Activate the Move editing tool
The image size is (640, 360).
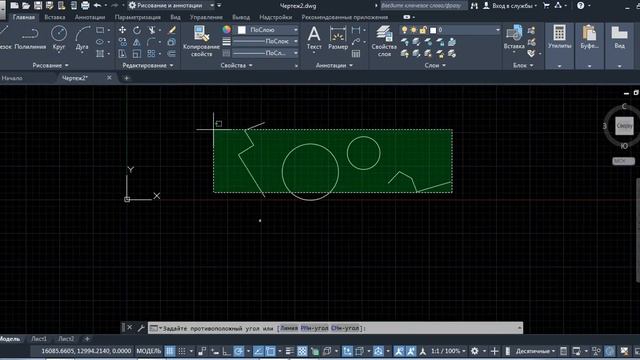click(x=122, y=30)
